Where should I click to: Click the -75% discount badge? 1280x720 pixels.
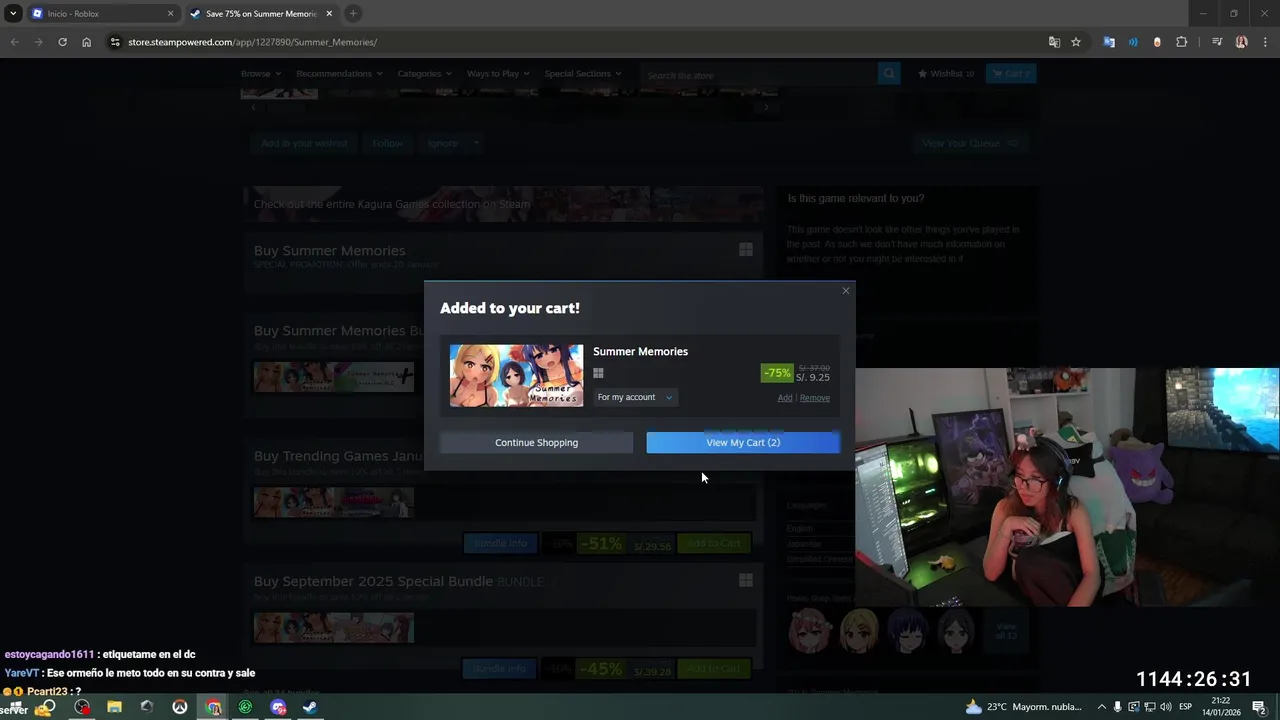(777, 373)
